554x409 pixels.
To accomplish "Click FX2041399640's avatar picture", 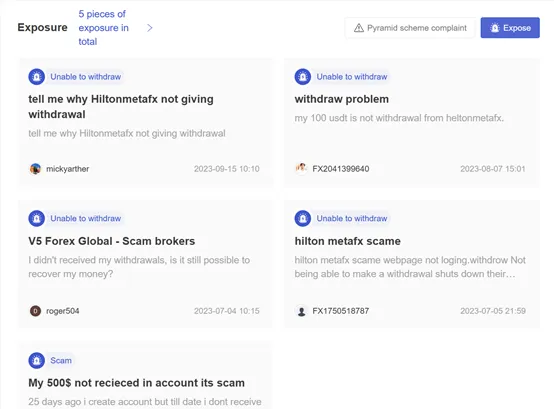I will tap(301, 168).
